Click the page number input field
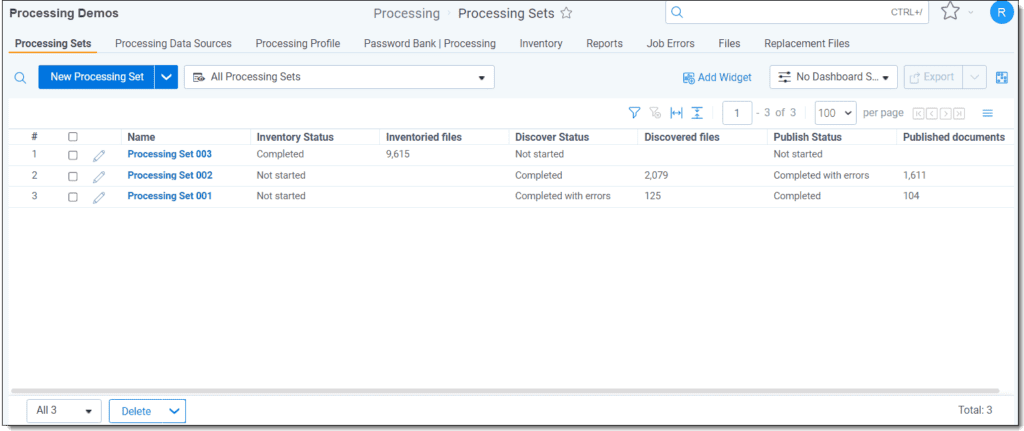This screenshot has height=431, width=1024. (737, 113)
